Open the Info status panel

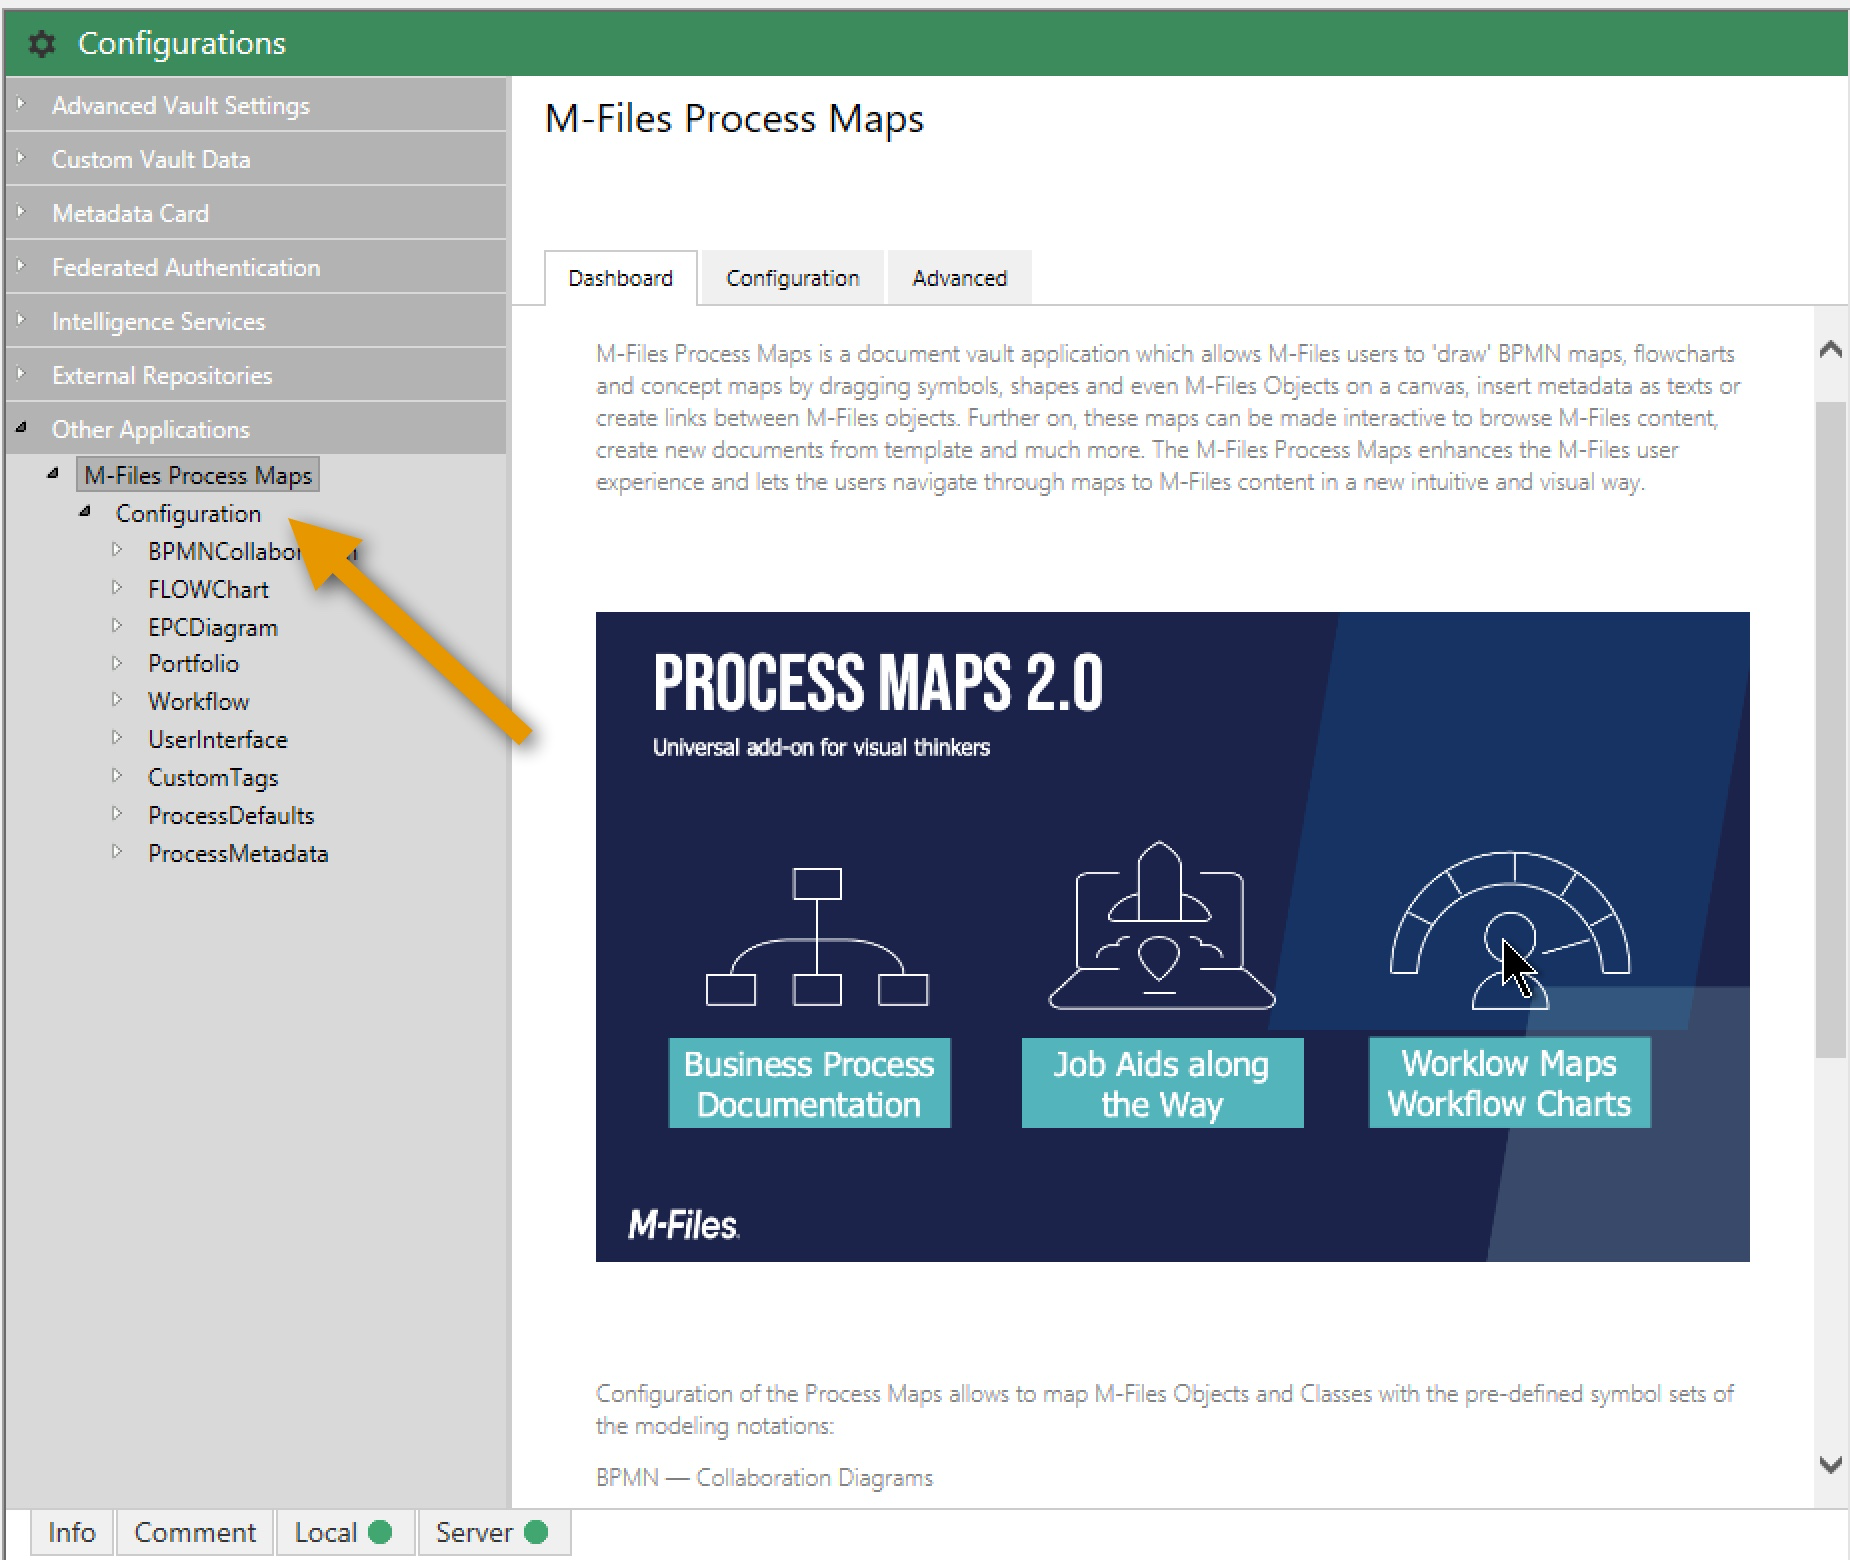(71, 1532)
